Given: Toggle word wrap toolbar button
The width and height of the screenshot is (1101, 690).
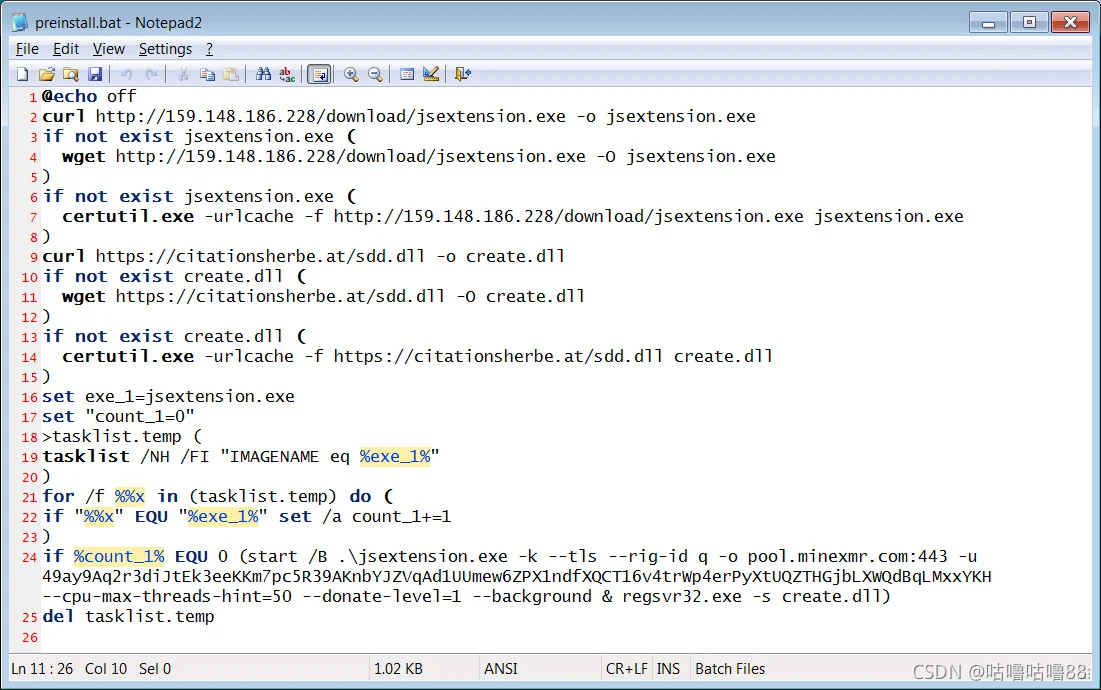Looking at the screenshot, I should [319, 74].
